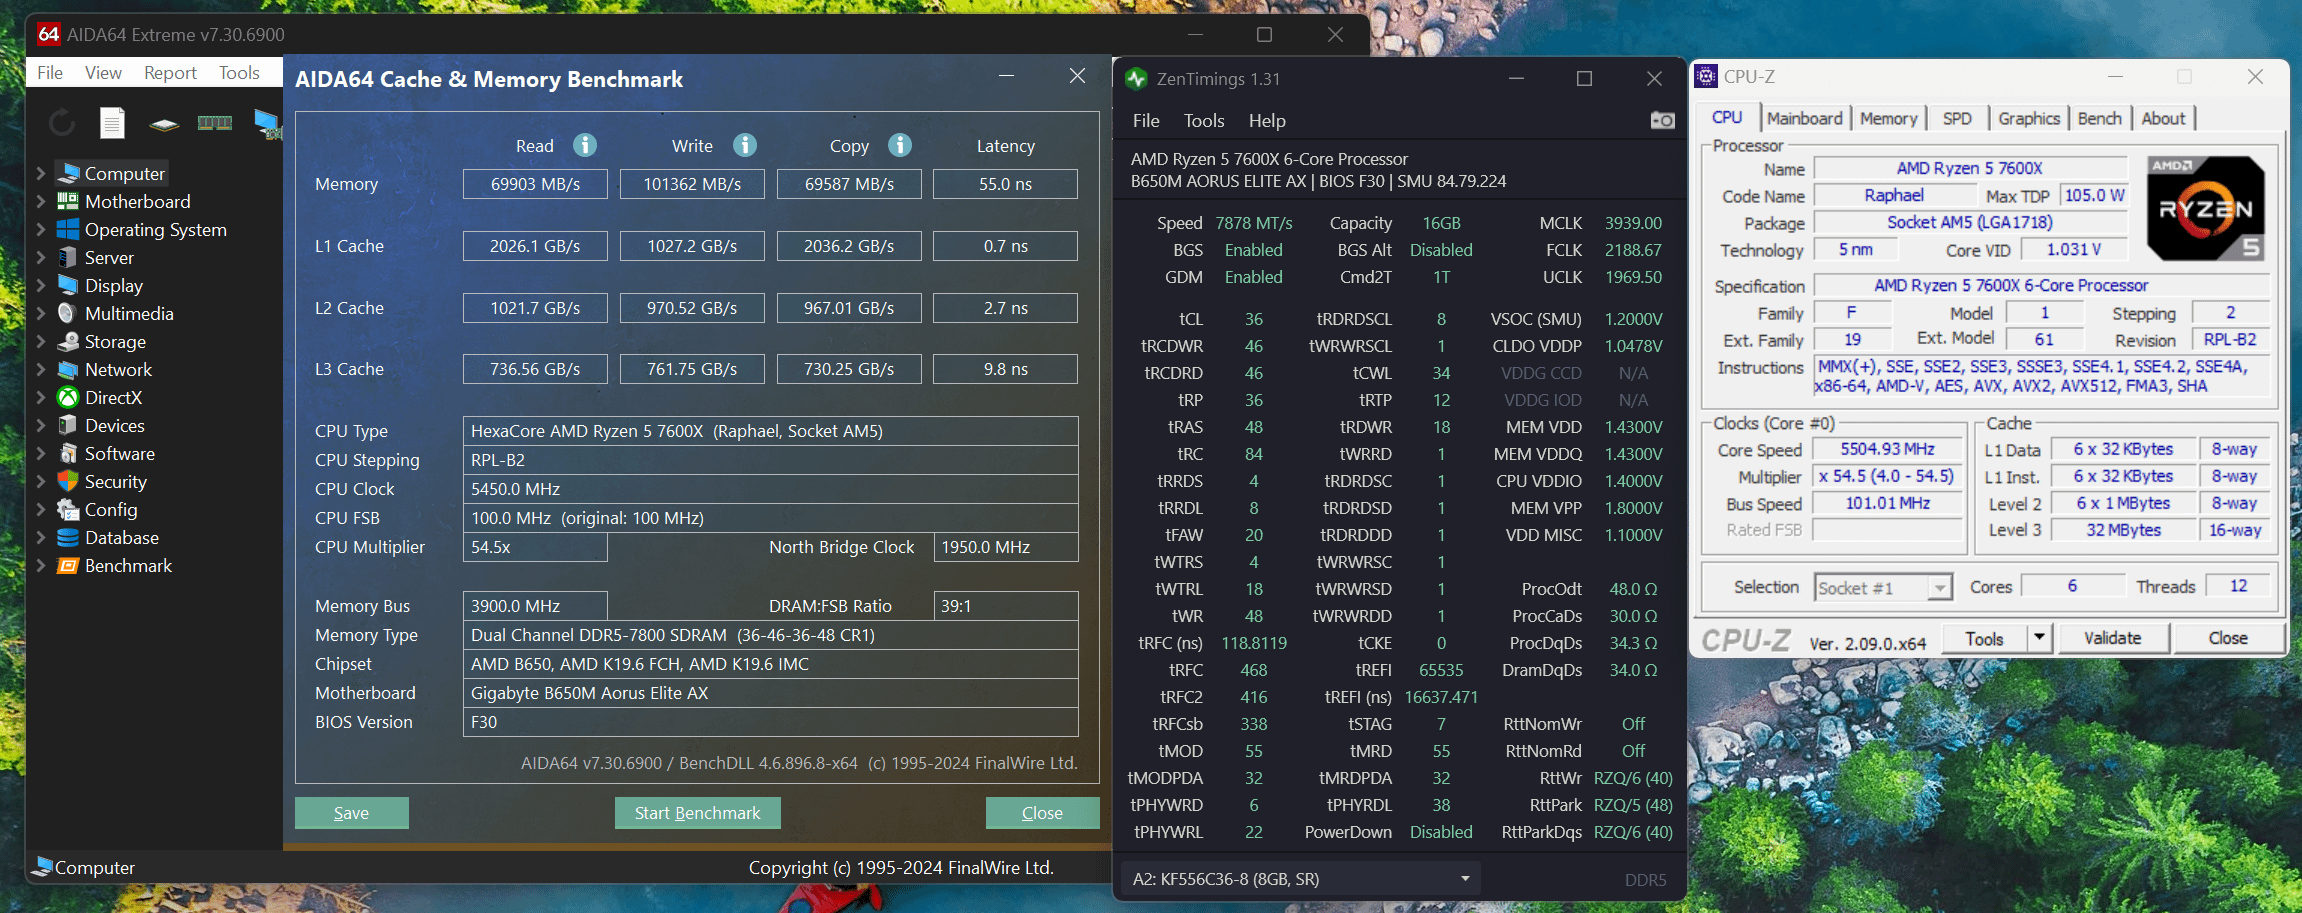Expand the Benchmark tree node

(41, 565)
